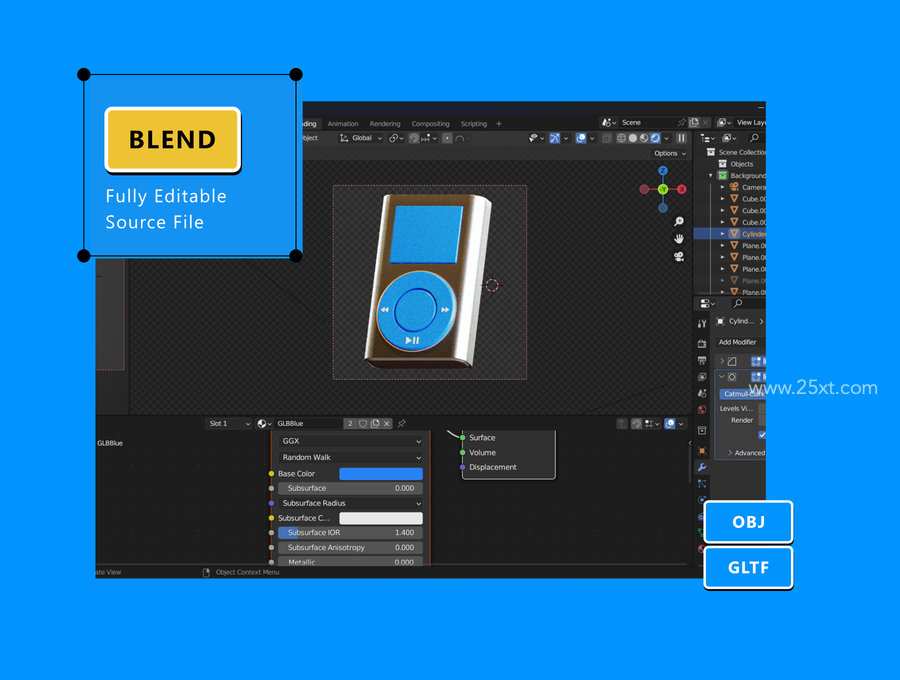Click the fake user shield icon for GLBBlue

(x=363, y=423)
